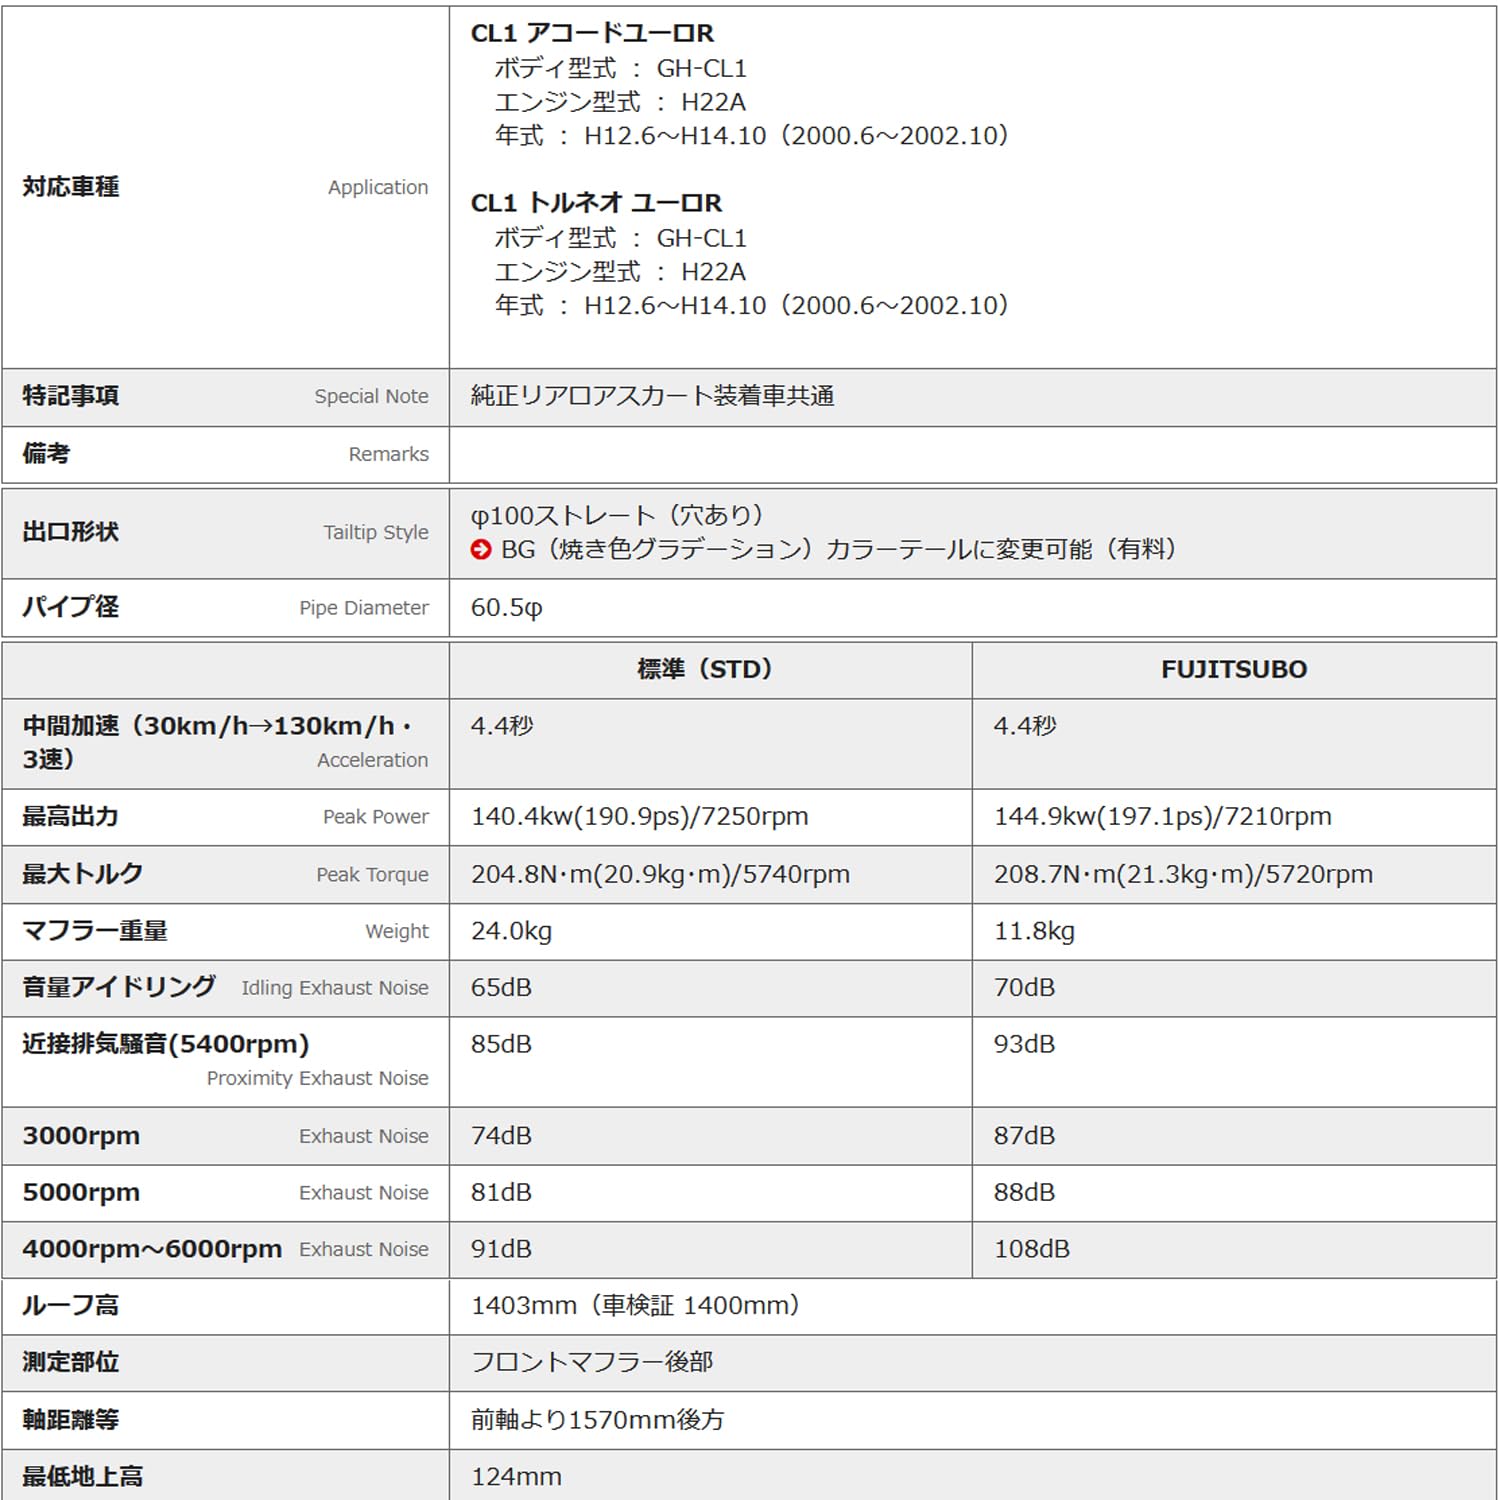Select the heading "CL1 トルネオ ユーロR"
This screenshot has height=1500, width=1500.
tap(596, 203)
